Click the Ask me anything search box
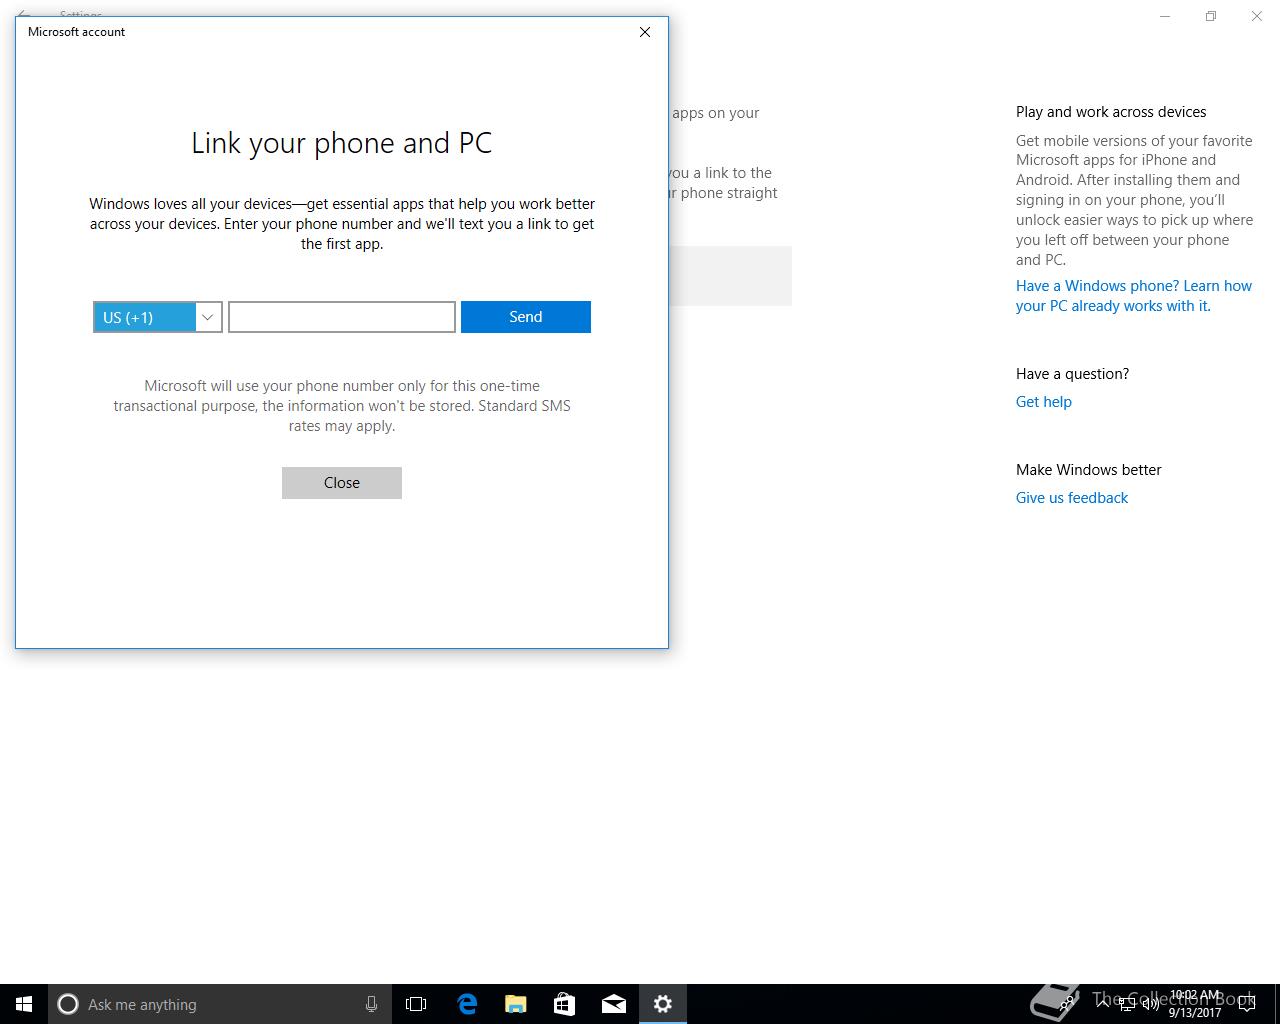 point(220,1004)
